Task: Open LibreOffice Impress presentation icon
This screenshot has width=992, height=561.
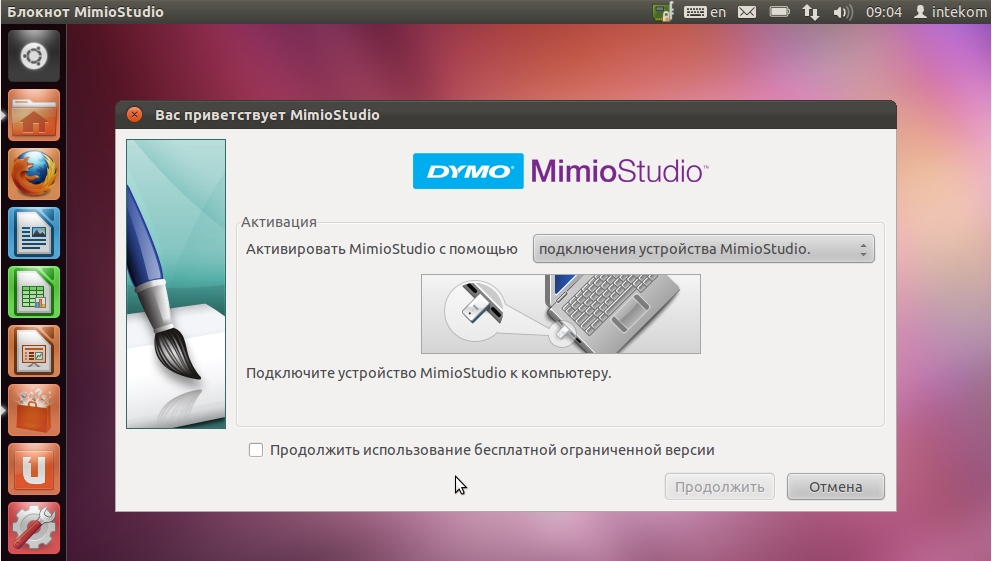Action: [34, 351]
